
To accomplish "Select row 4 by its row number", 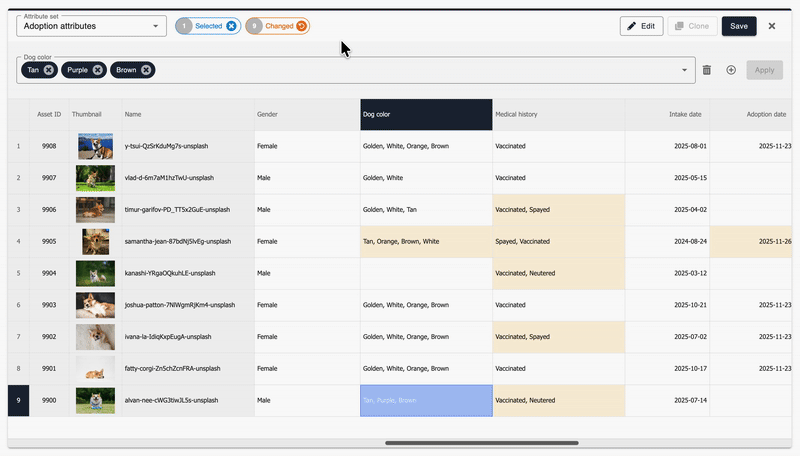I will (x=18, y=241).
